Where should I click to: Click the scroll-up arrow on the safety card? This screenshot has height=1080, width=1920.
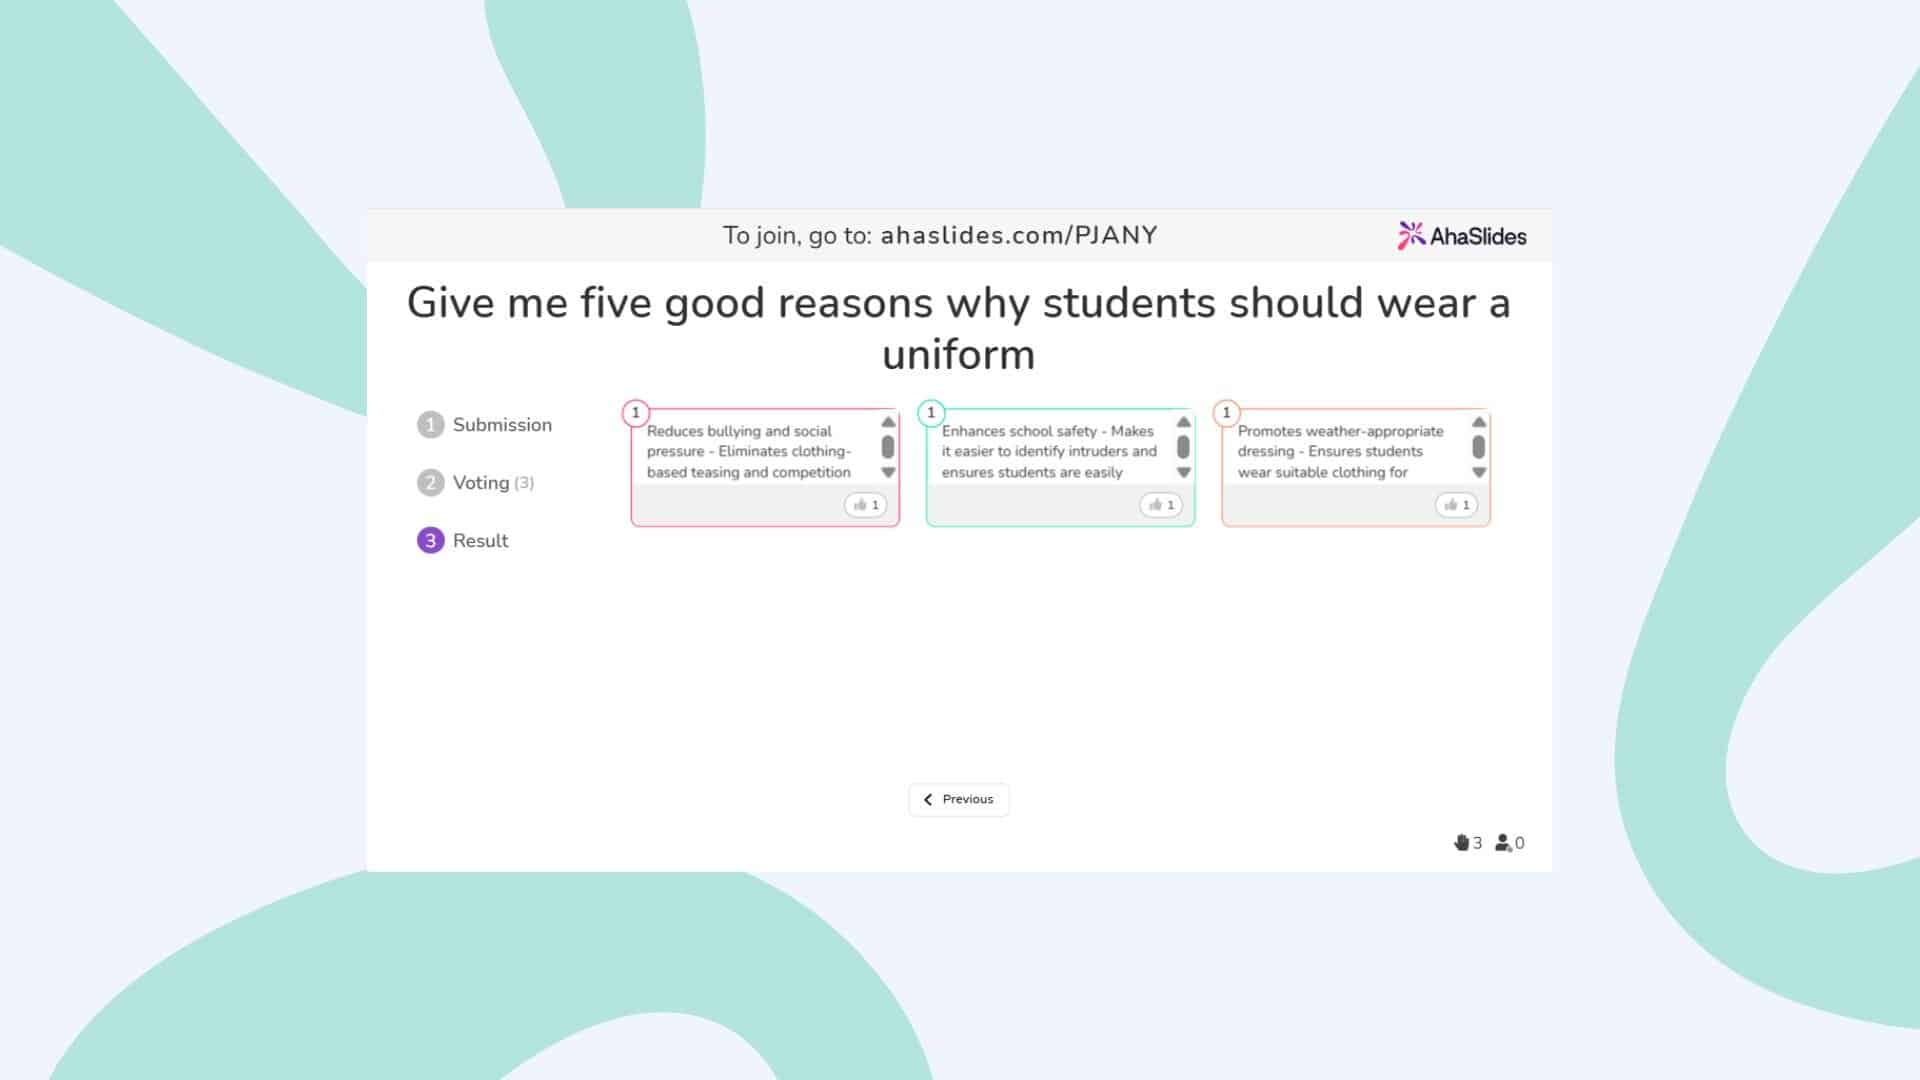1183,421
